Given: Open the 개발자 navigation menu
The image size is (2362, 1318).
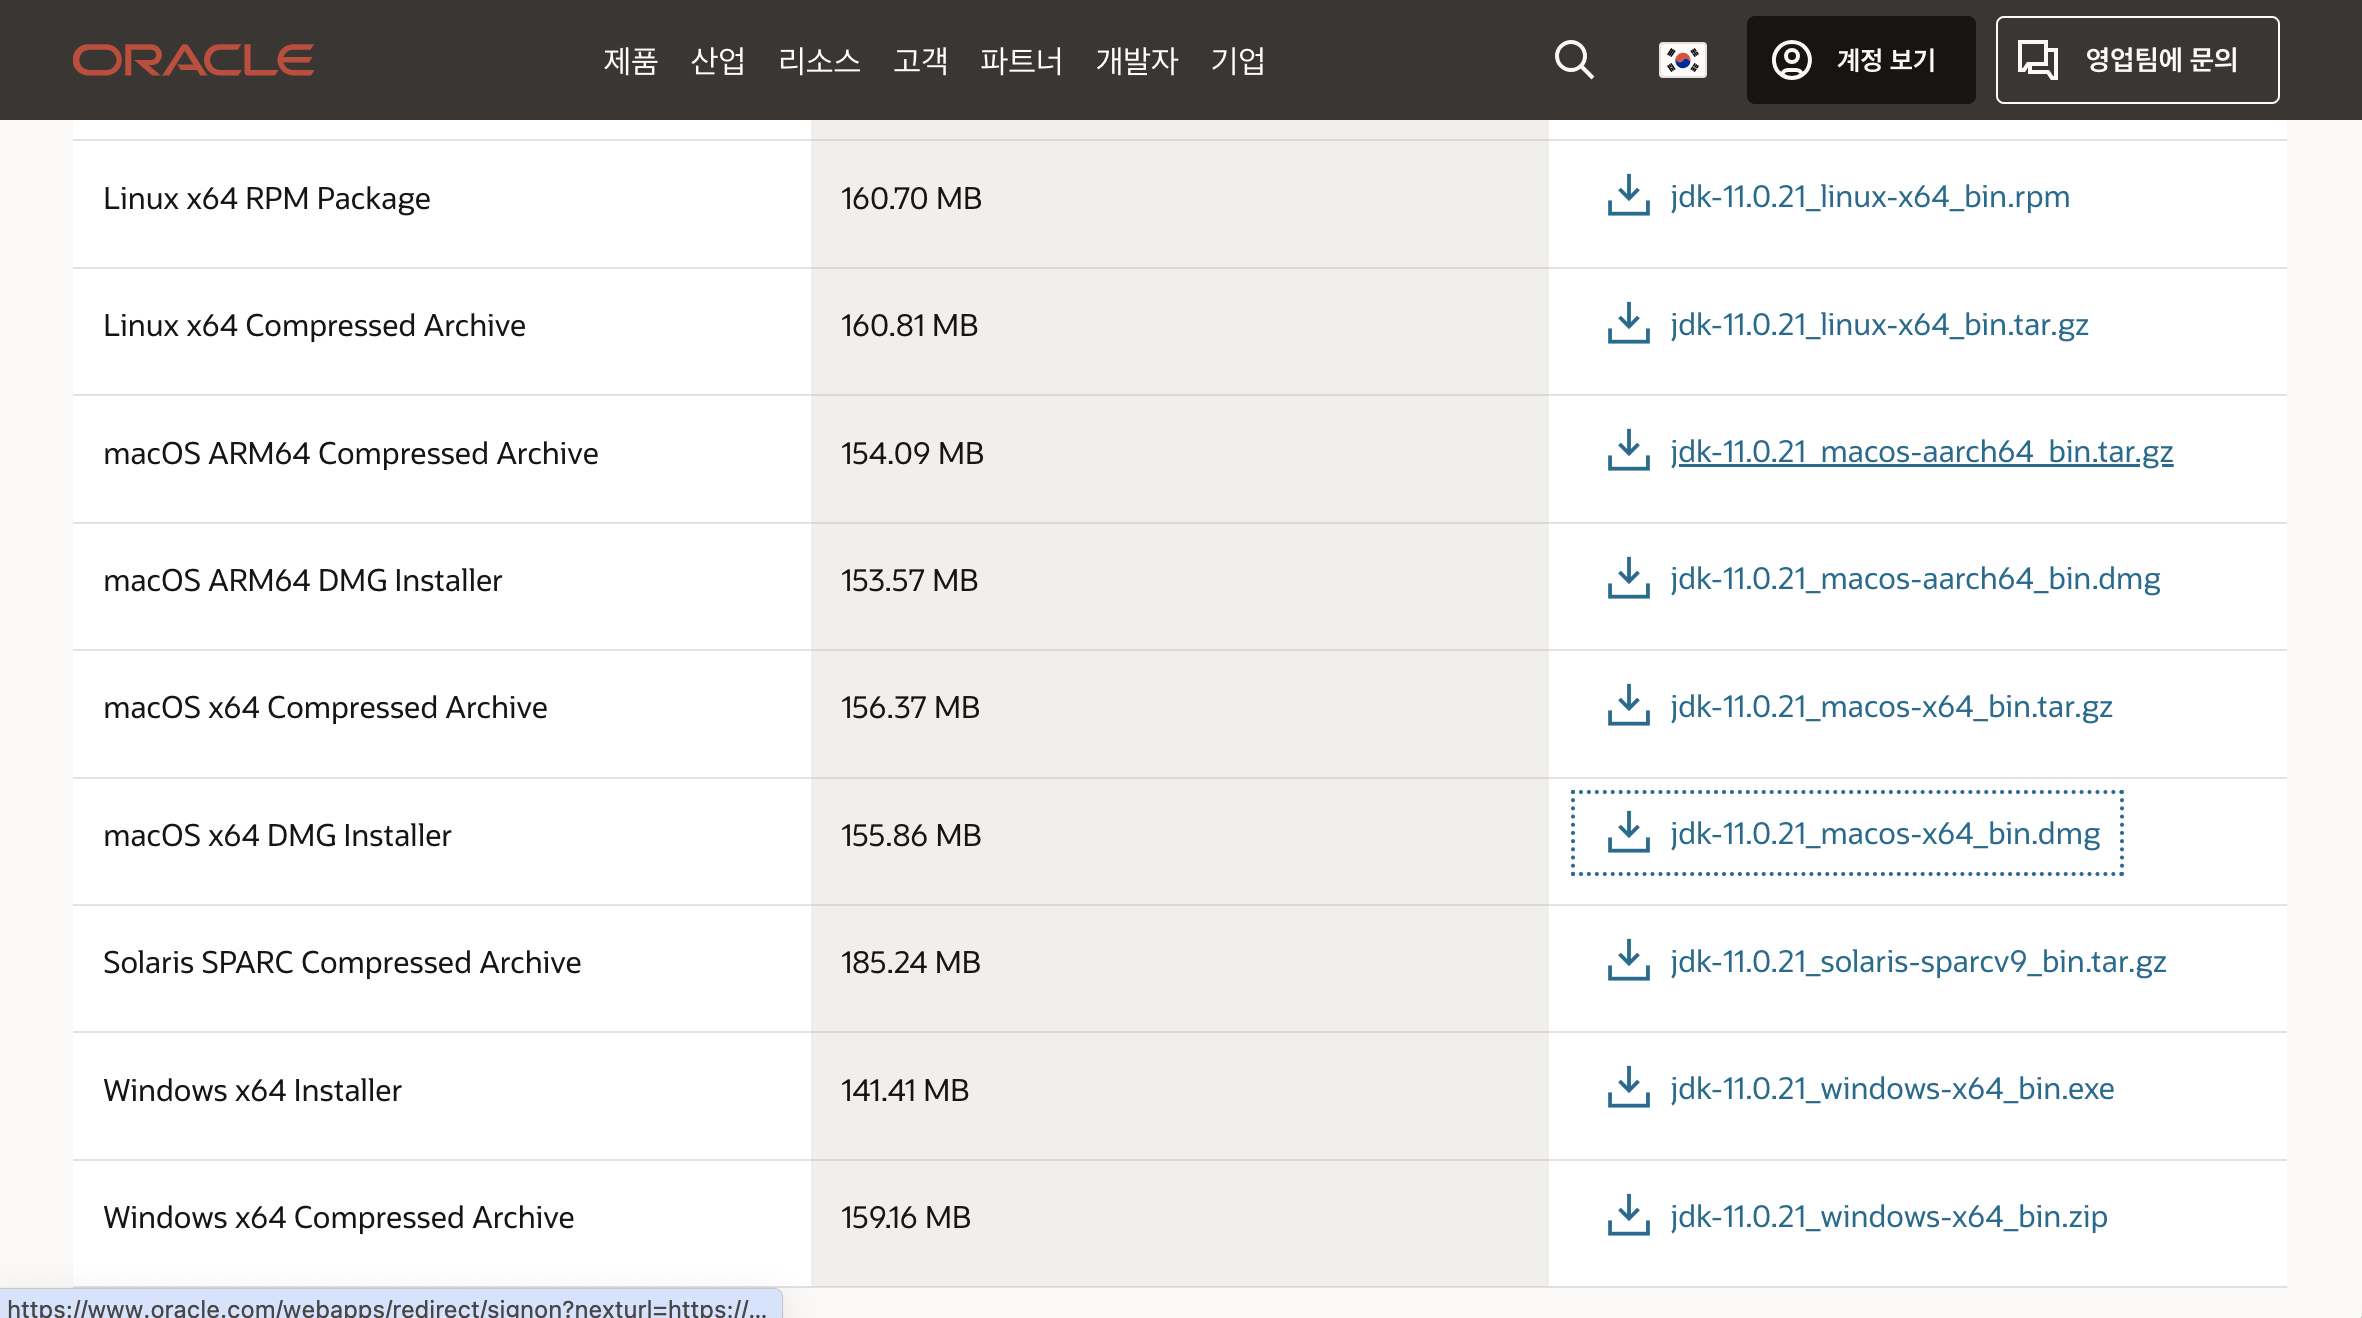Looking at the screenshot, I should (x=1136, y=61).
